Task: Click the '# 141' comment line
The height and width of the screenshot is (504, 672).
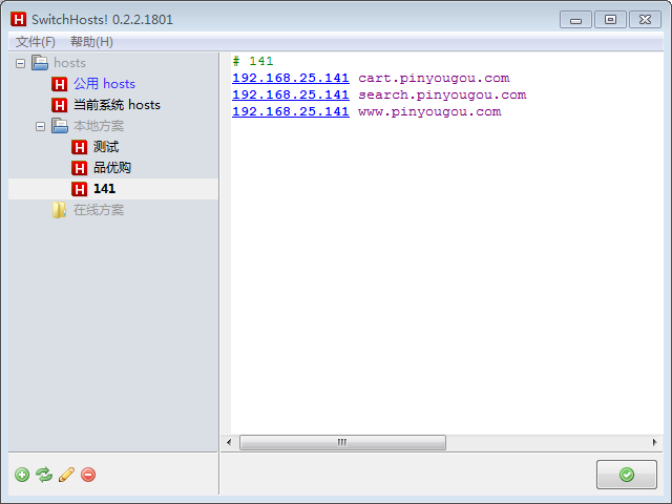Action: click(253, 61)
